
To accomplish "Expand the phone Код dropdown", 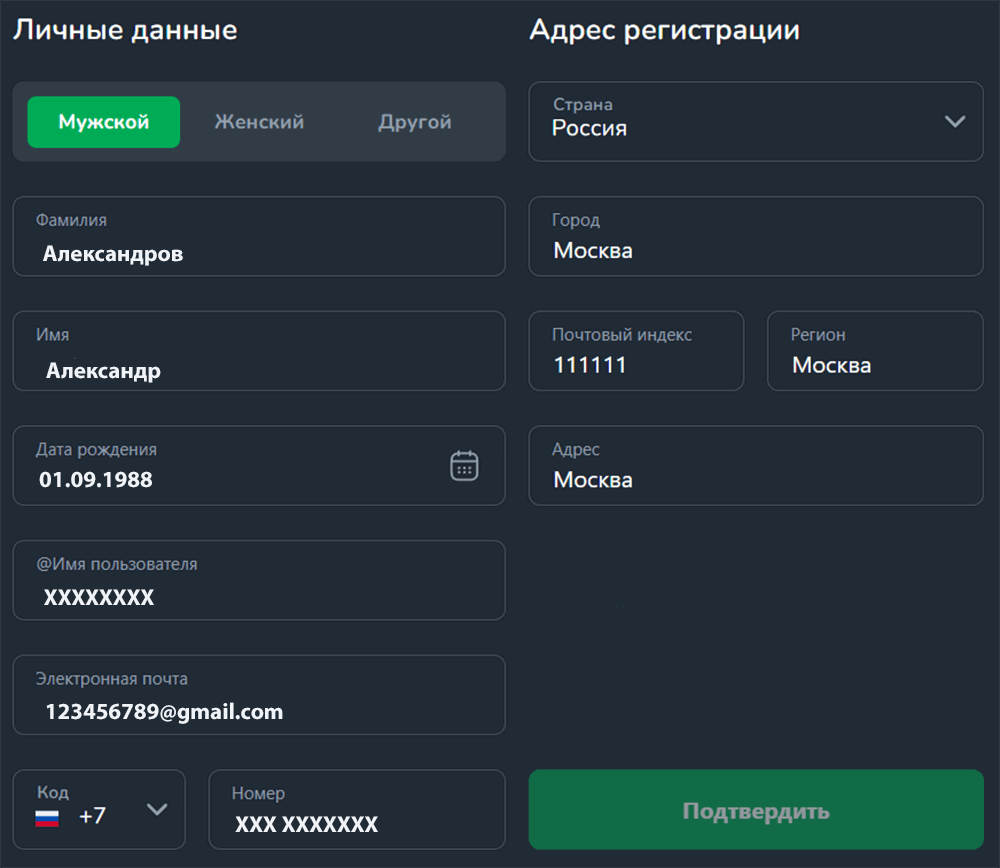I will coord(99,810).
